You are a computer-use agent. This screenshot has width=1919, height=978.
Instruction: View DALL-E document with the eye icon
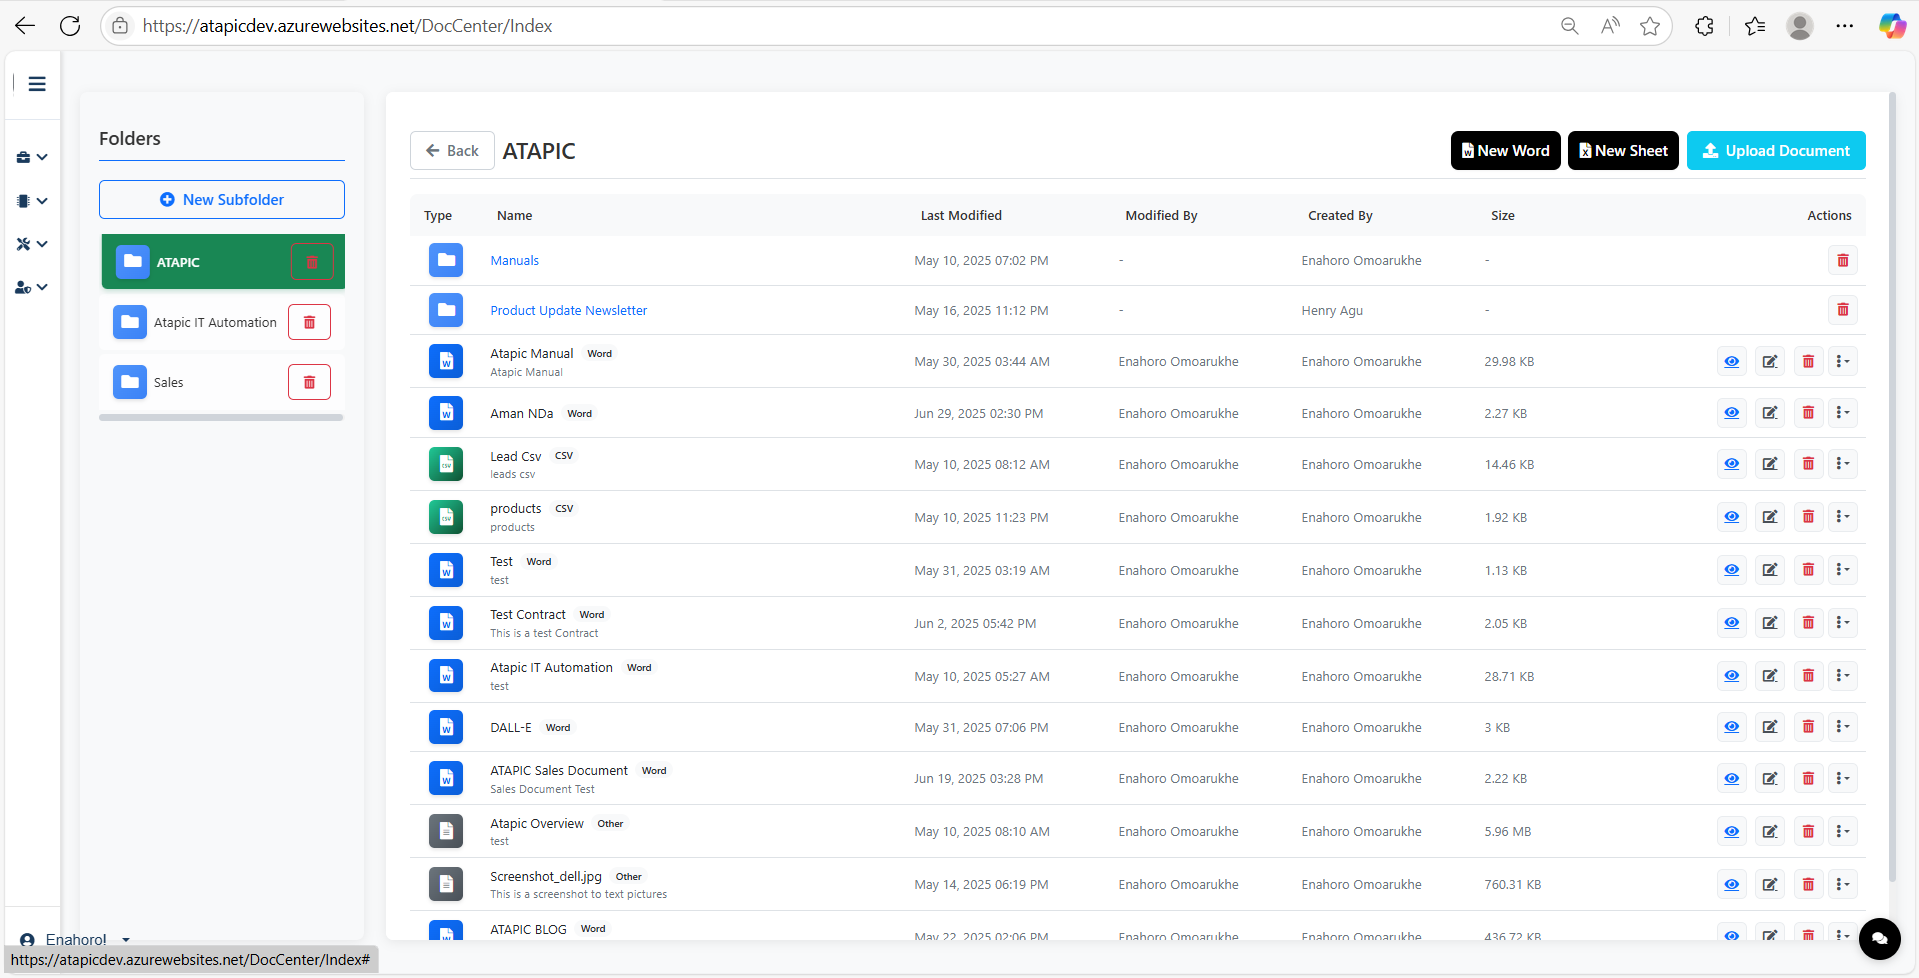coord(1732,727)
